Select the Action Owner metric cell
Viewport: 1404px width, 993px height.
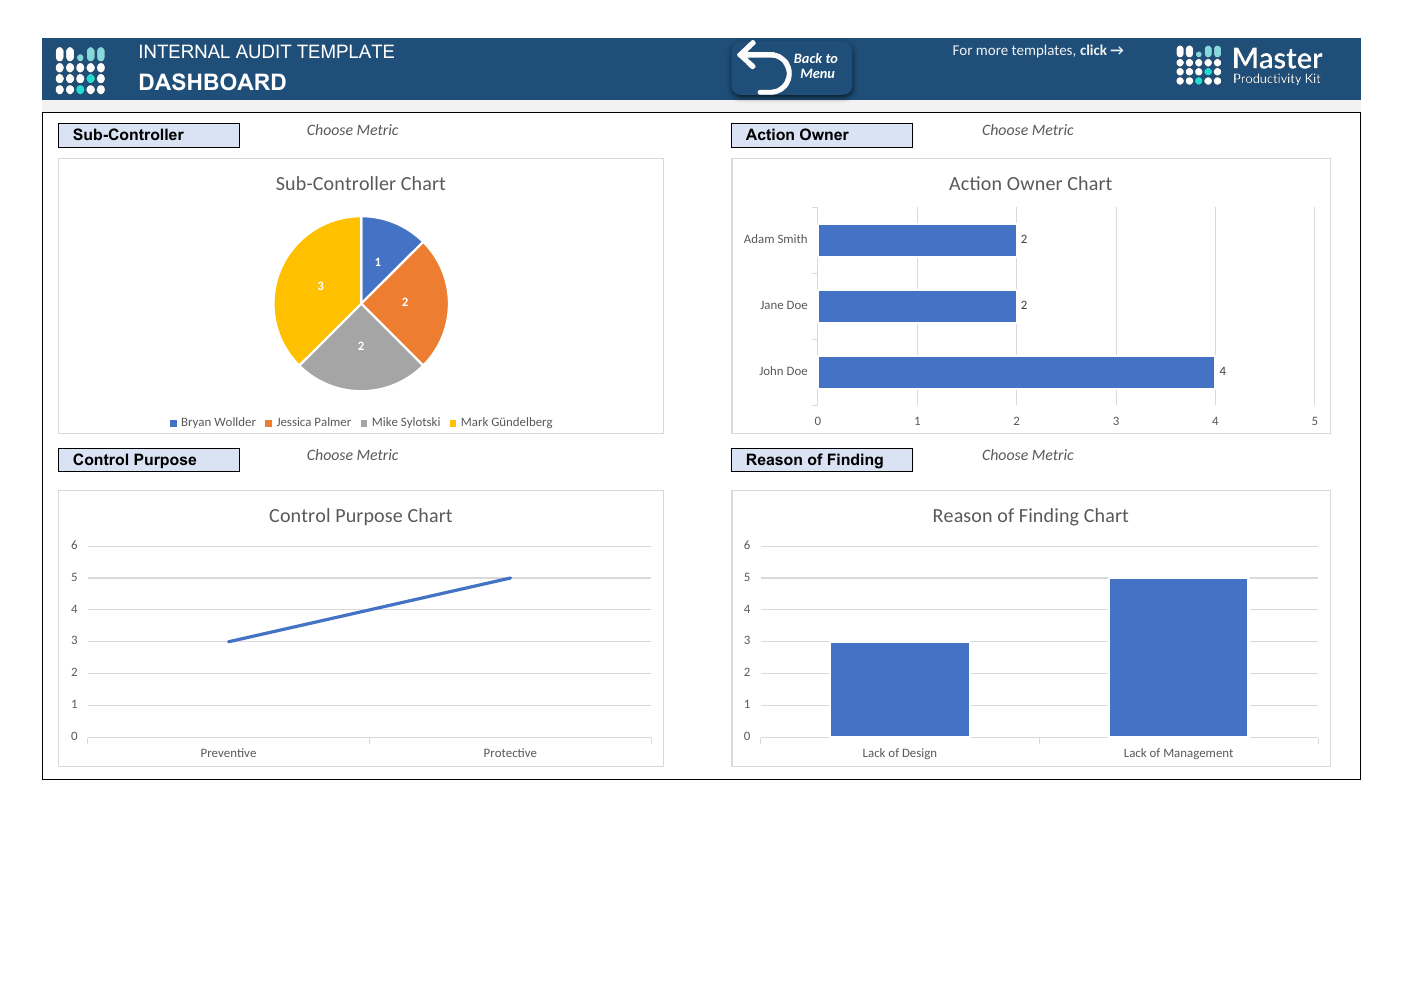point(822,135)
